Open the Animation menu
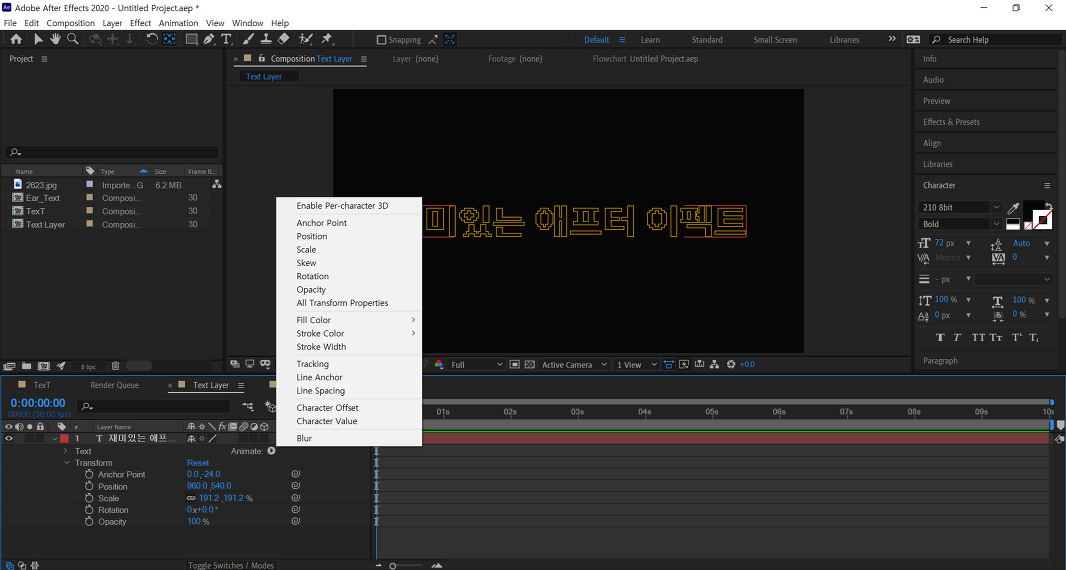The image size is (1066, 570). (178, 23)
